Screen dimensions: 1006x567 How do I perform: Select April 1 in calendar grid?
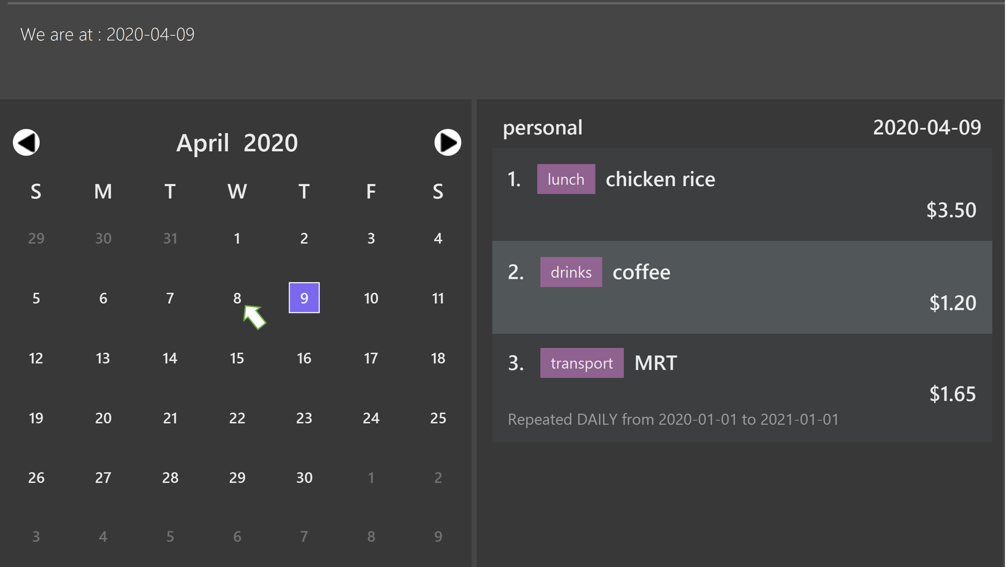point(237,239)
